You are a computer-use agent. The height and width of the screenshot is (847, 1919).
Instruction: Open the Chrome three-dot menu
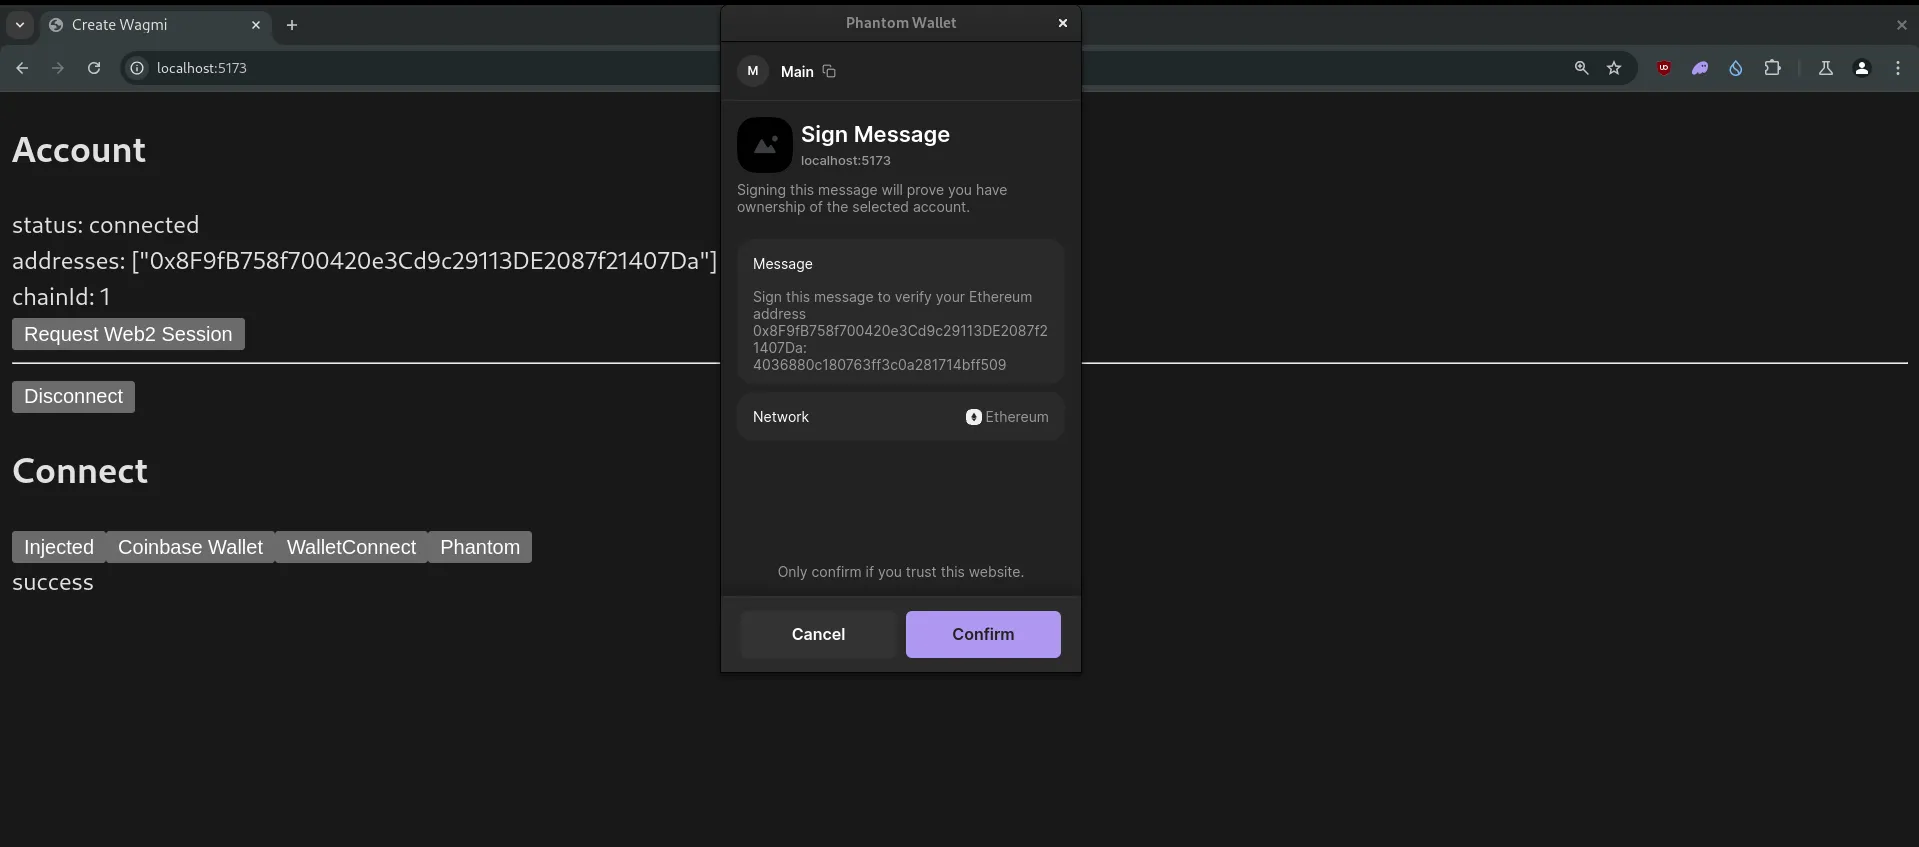pos(1897,68)
